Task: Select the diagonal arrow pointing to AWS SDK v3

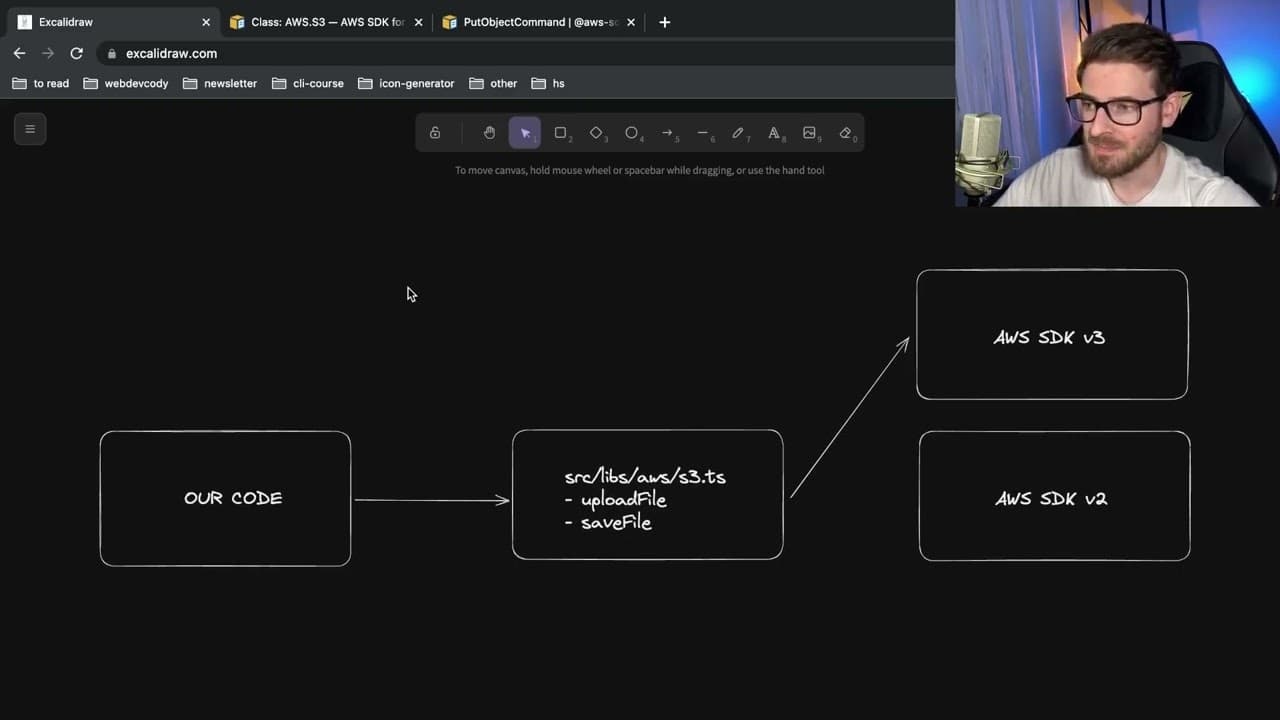Action: coord(850,417)
